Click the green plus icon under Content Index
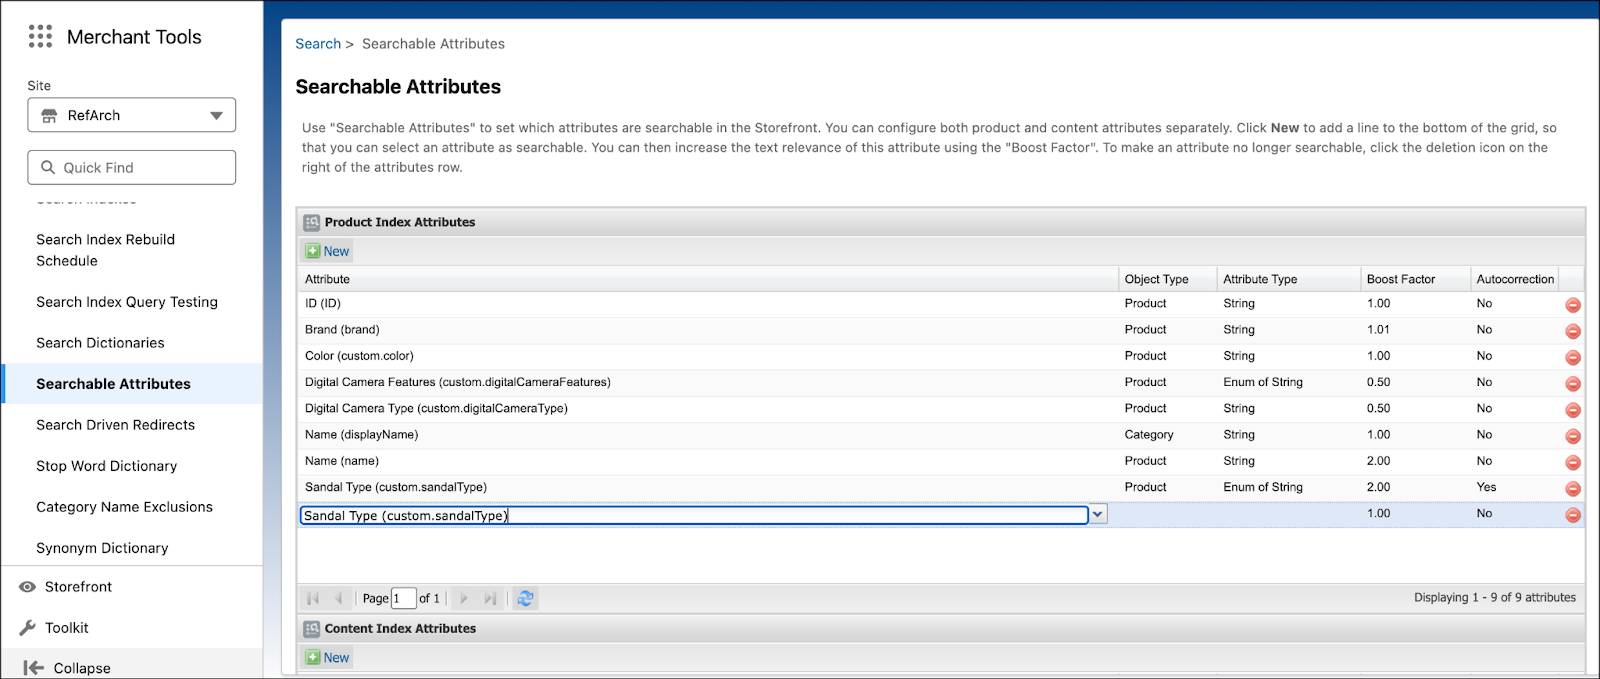The image size is (1600, 679). pos(313,657)
